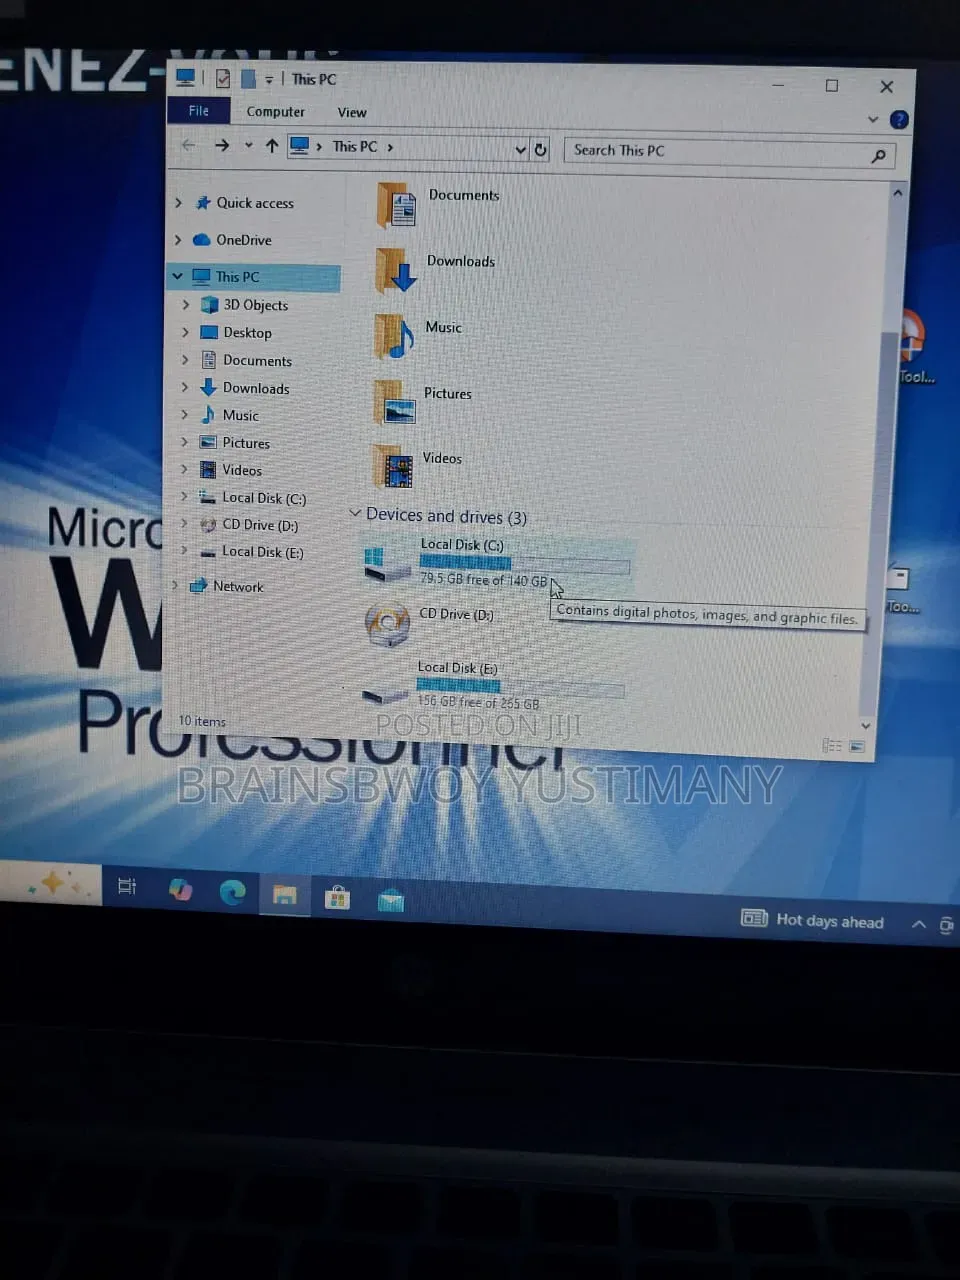Viewport: 960px width, 1280px height.
Task: Select CD Drive (D:) in navigation pane
Action: click(260, 525)
